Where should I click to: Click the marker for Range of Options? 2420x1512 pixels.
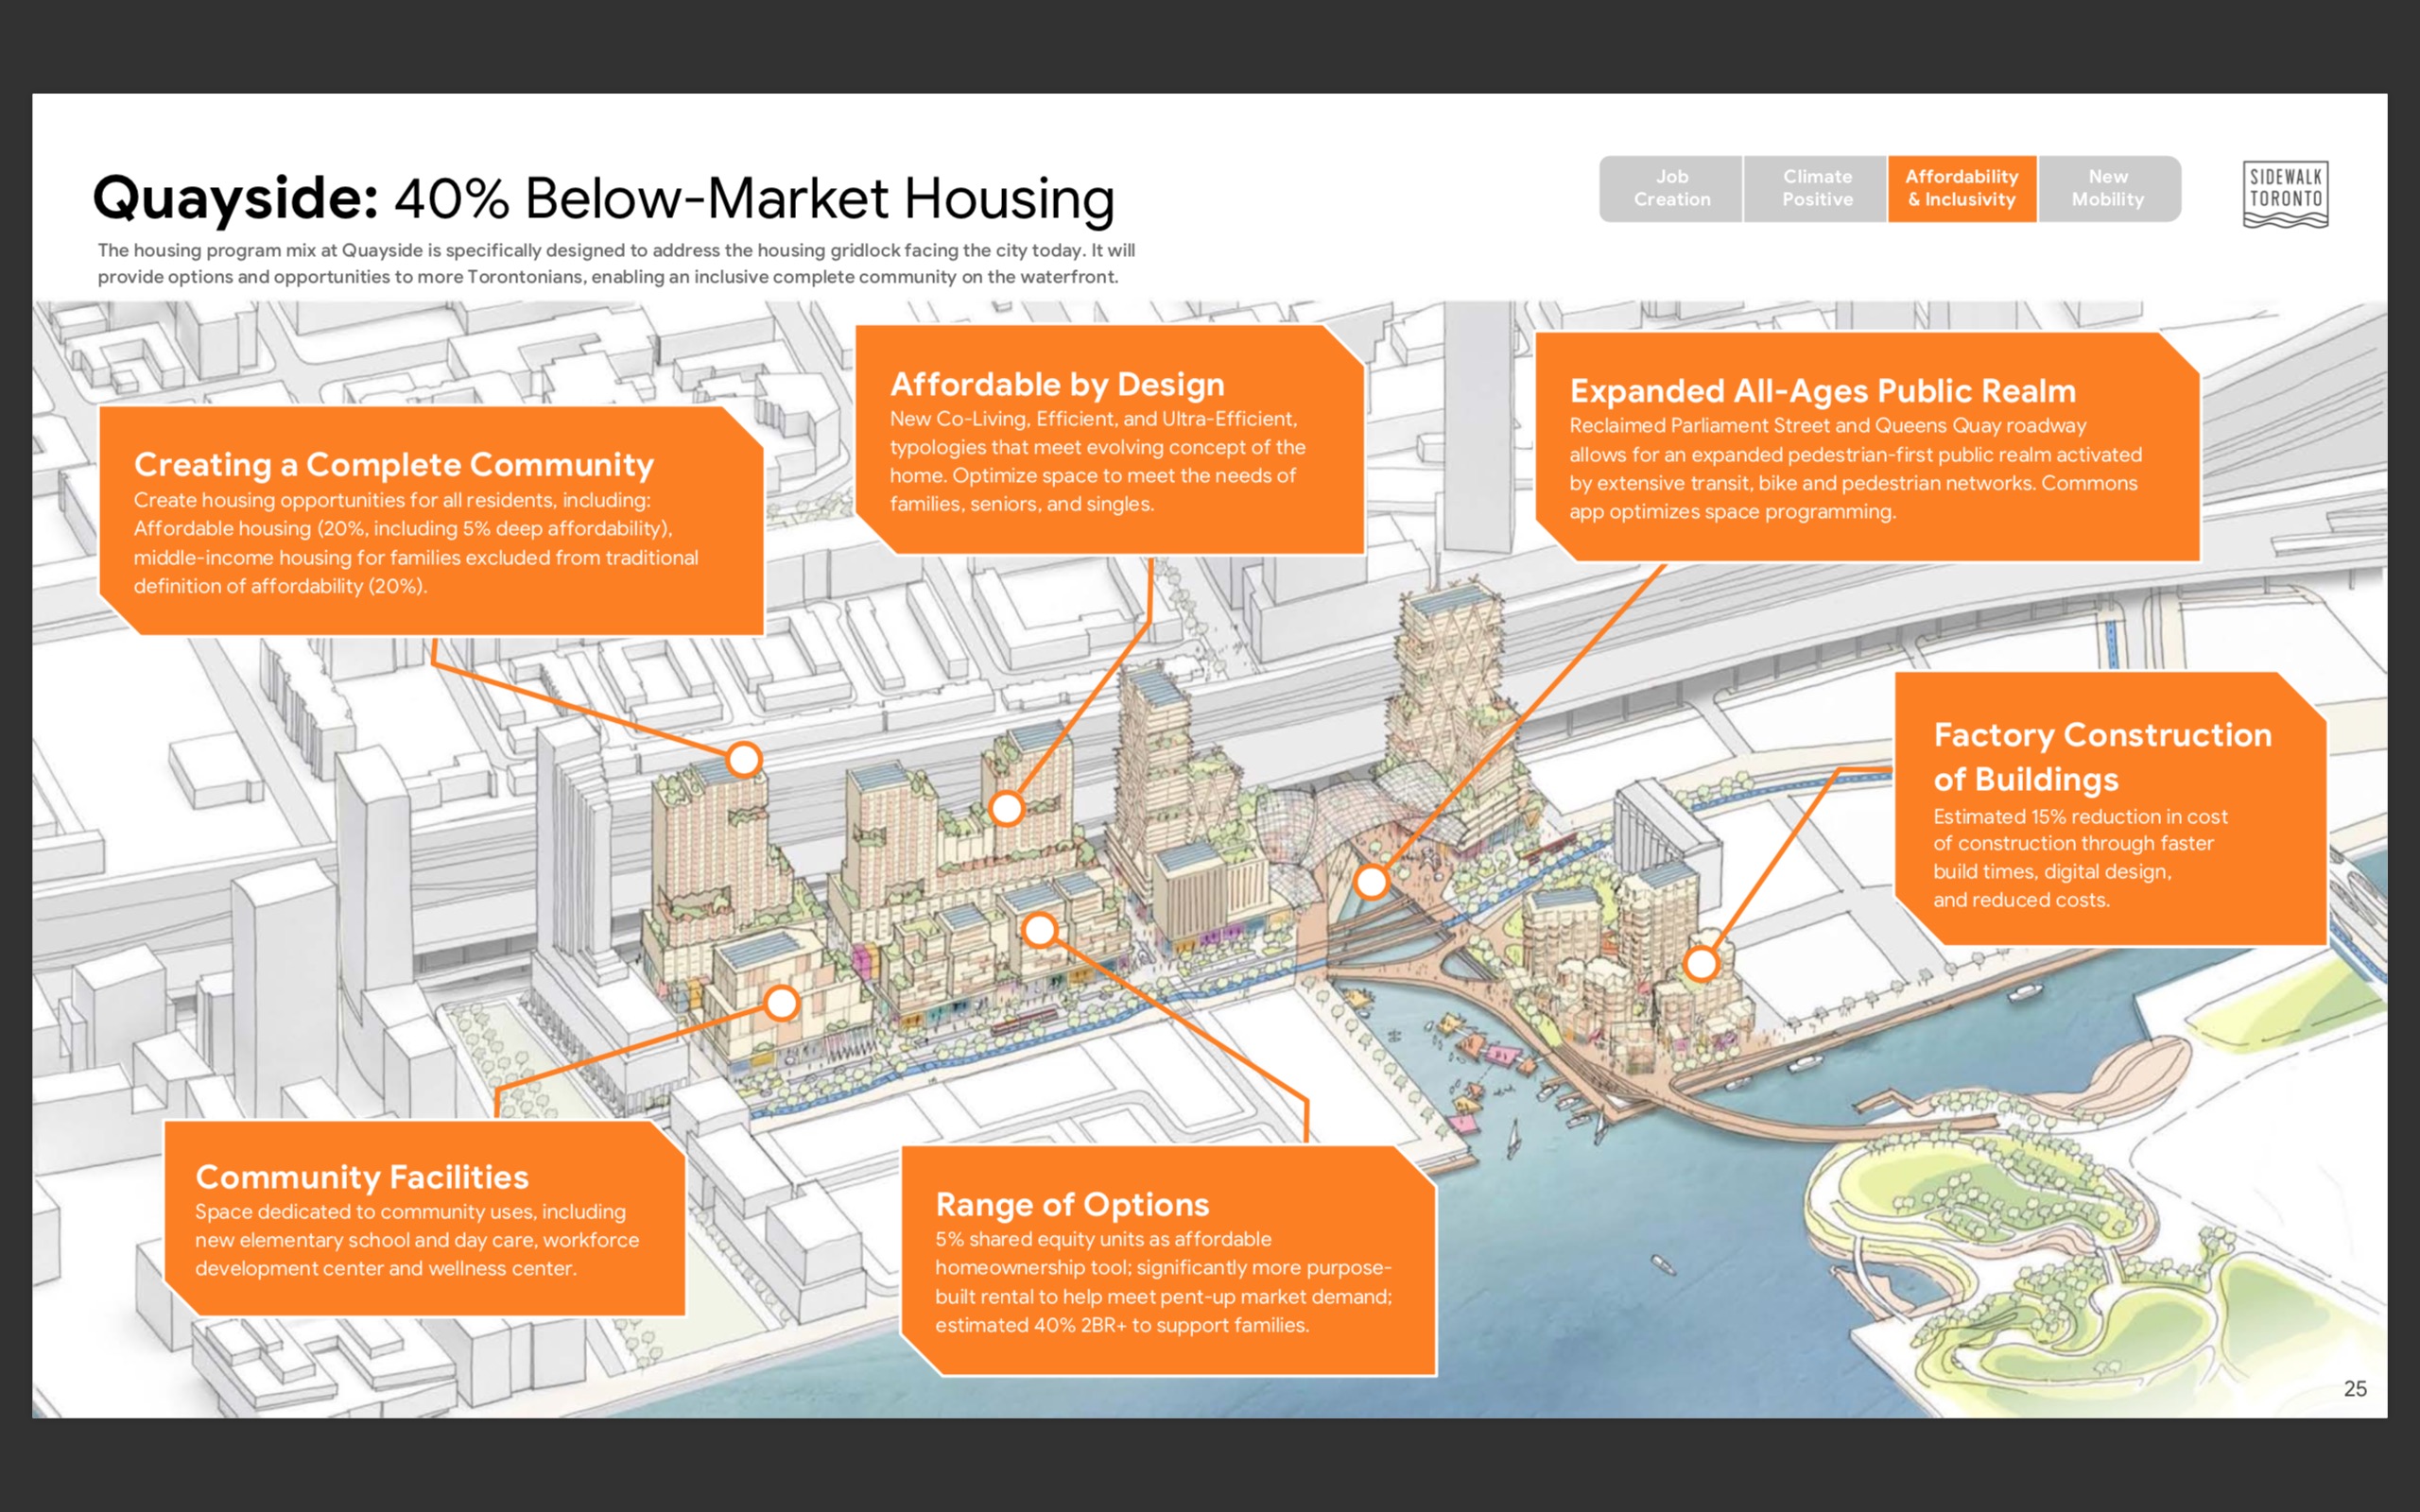(x=1040, y=930)
